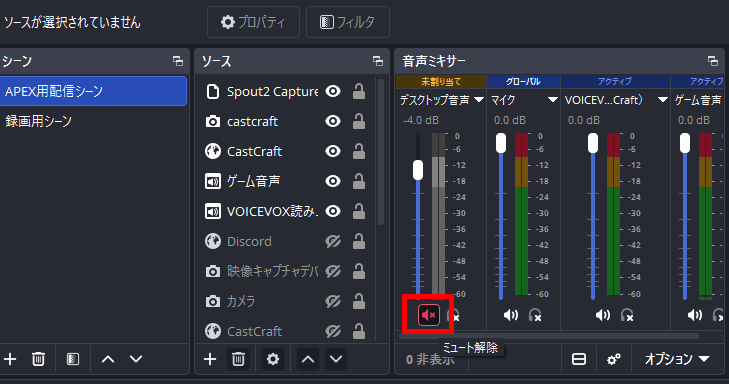The width and height of the screenshot is (729, 384).
Task: Unmute the デスクトップ音声 channel
Action: tap(429, 315)
